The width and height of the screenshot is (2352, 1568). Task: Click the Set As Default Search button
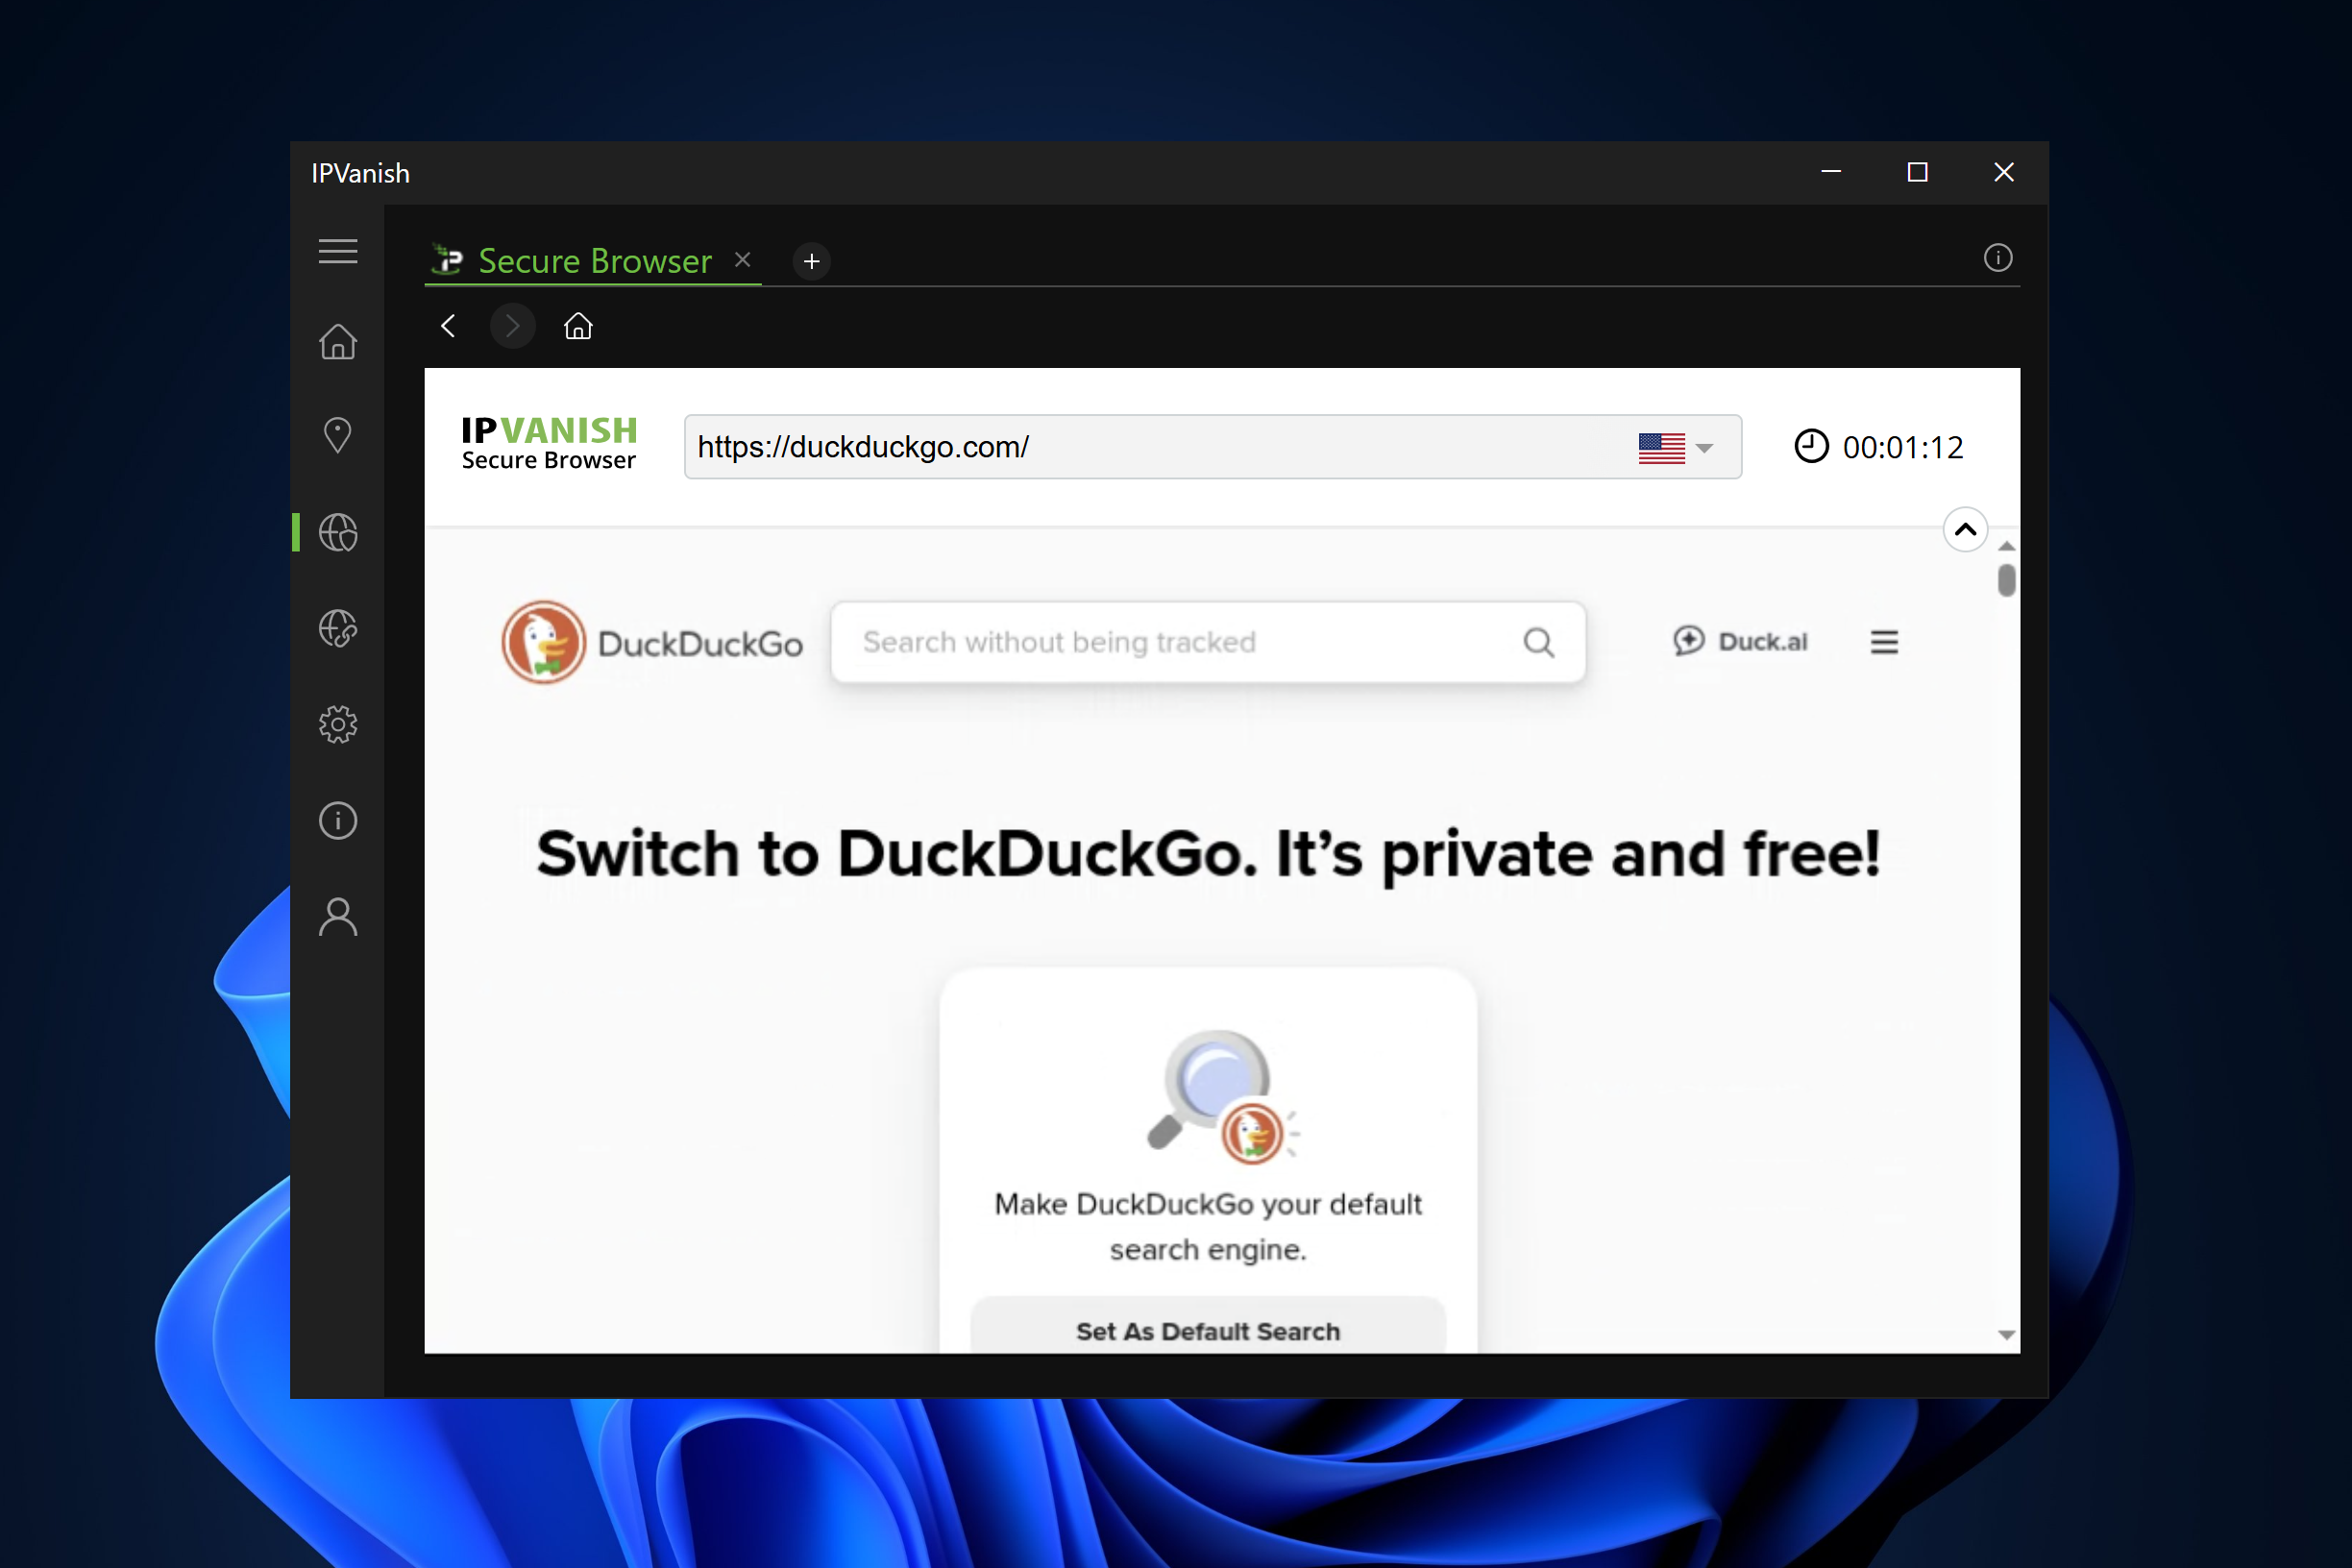click(x=1207, y=1330)
